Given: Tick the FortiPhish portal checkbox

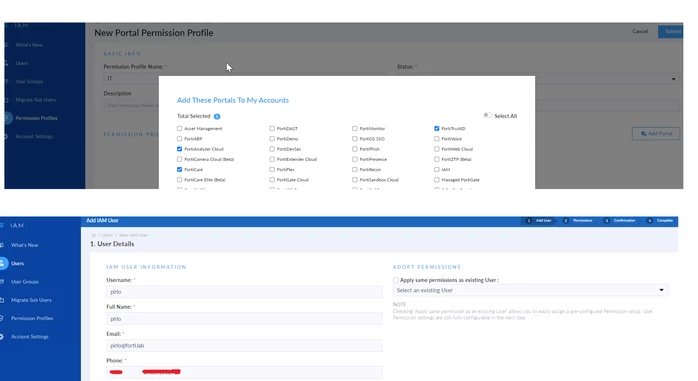Looking at the screenshot, I should click(x=355, y=149).
